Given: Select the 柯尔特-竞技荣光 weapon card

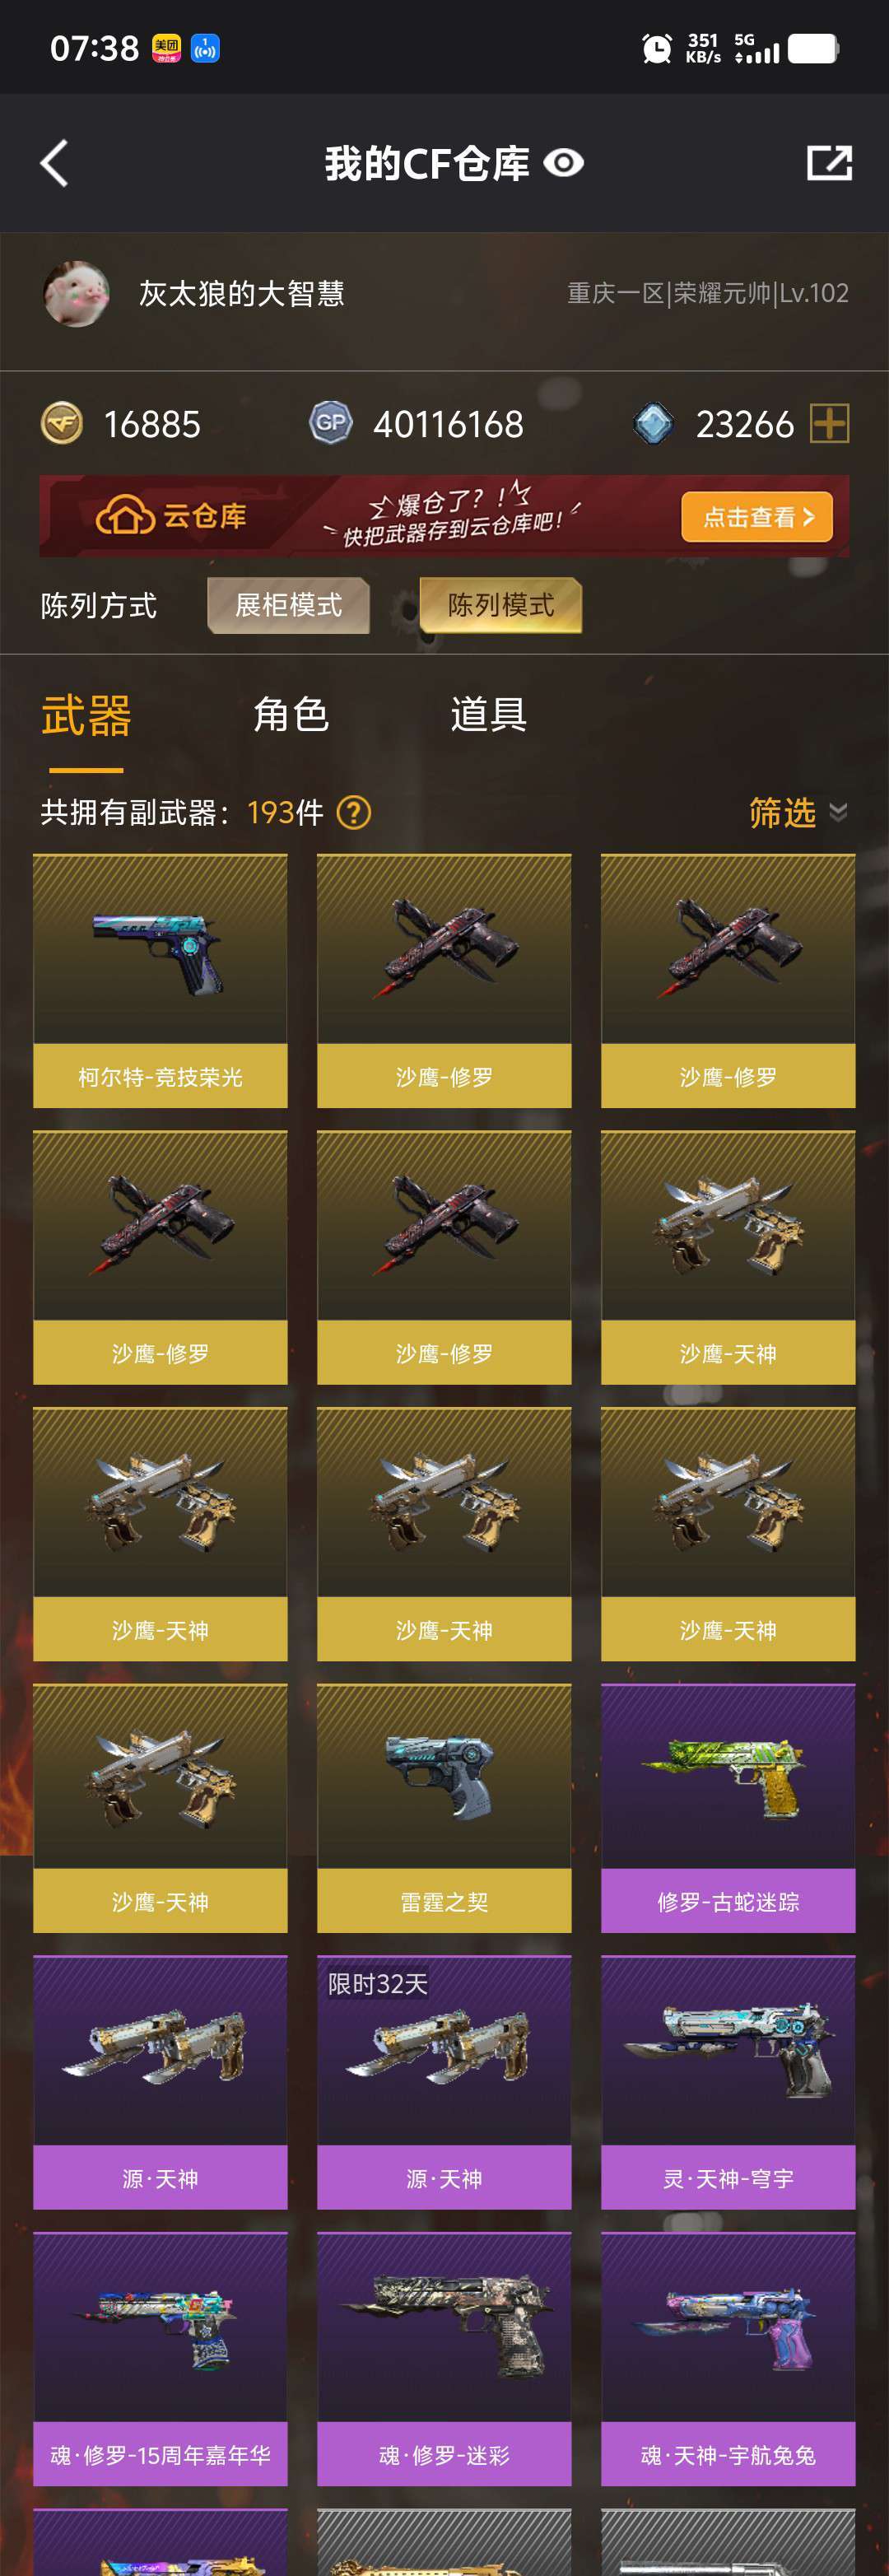Looking at the screenshot, I should tap(160, 981).
